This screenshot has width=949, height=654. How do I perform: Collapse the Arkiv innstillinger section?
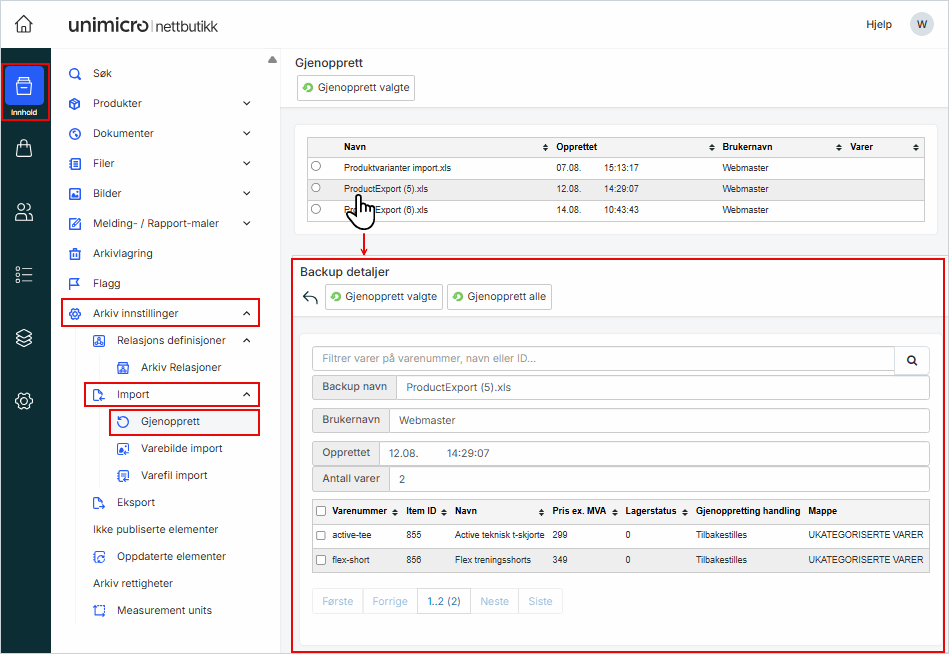coord(247,313)
